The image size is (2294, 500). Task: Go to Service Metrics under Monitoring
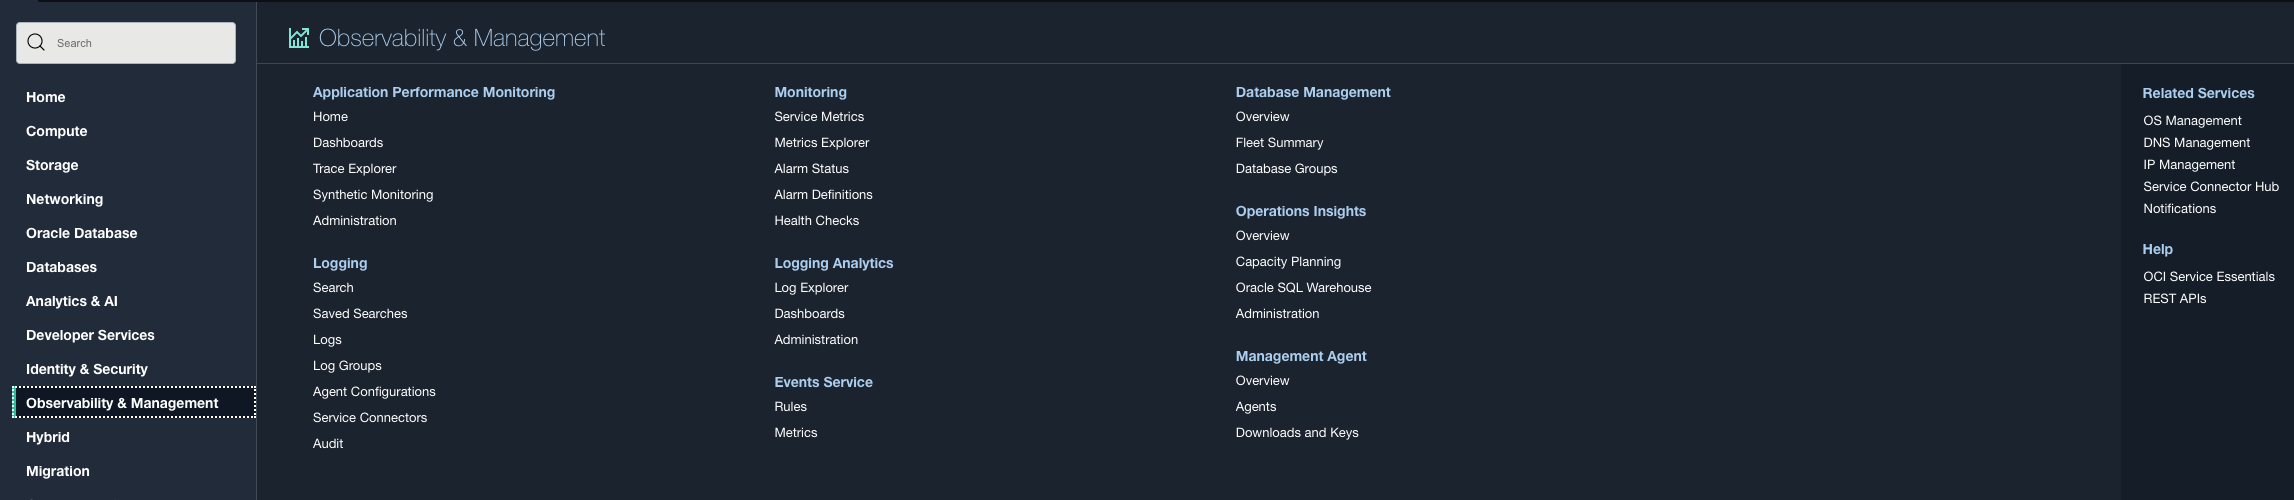pyautogui.click(x=819, y=117)
